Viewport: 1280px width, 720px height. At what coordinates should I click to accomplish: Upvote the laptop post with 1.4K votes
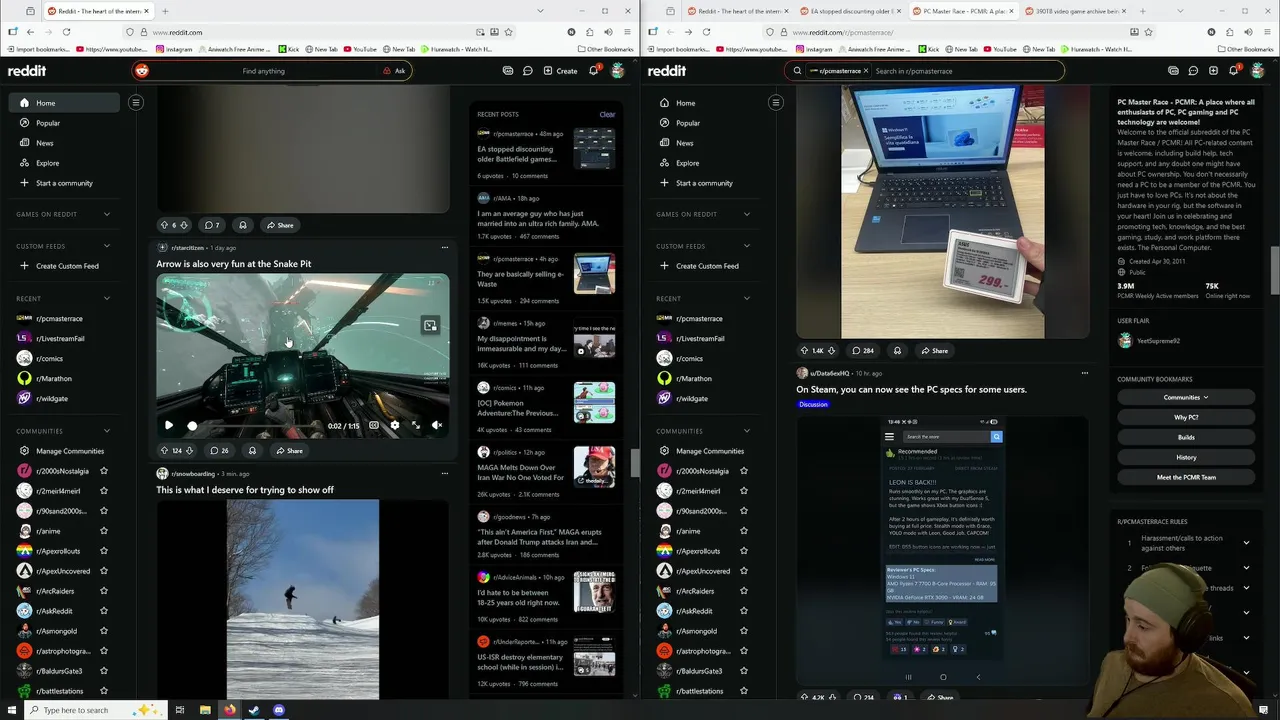pyautogui.click(x=804, y=351)
